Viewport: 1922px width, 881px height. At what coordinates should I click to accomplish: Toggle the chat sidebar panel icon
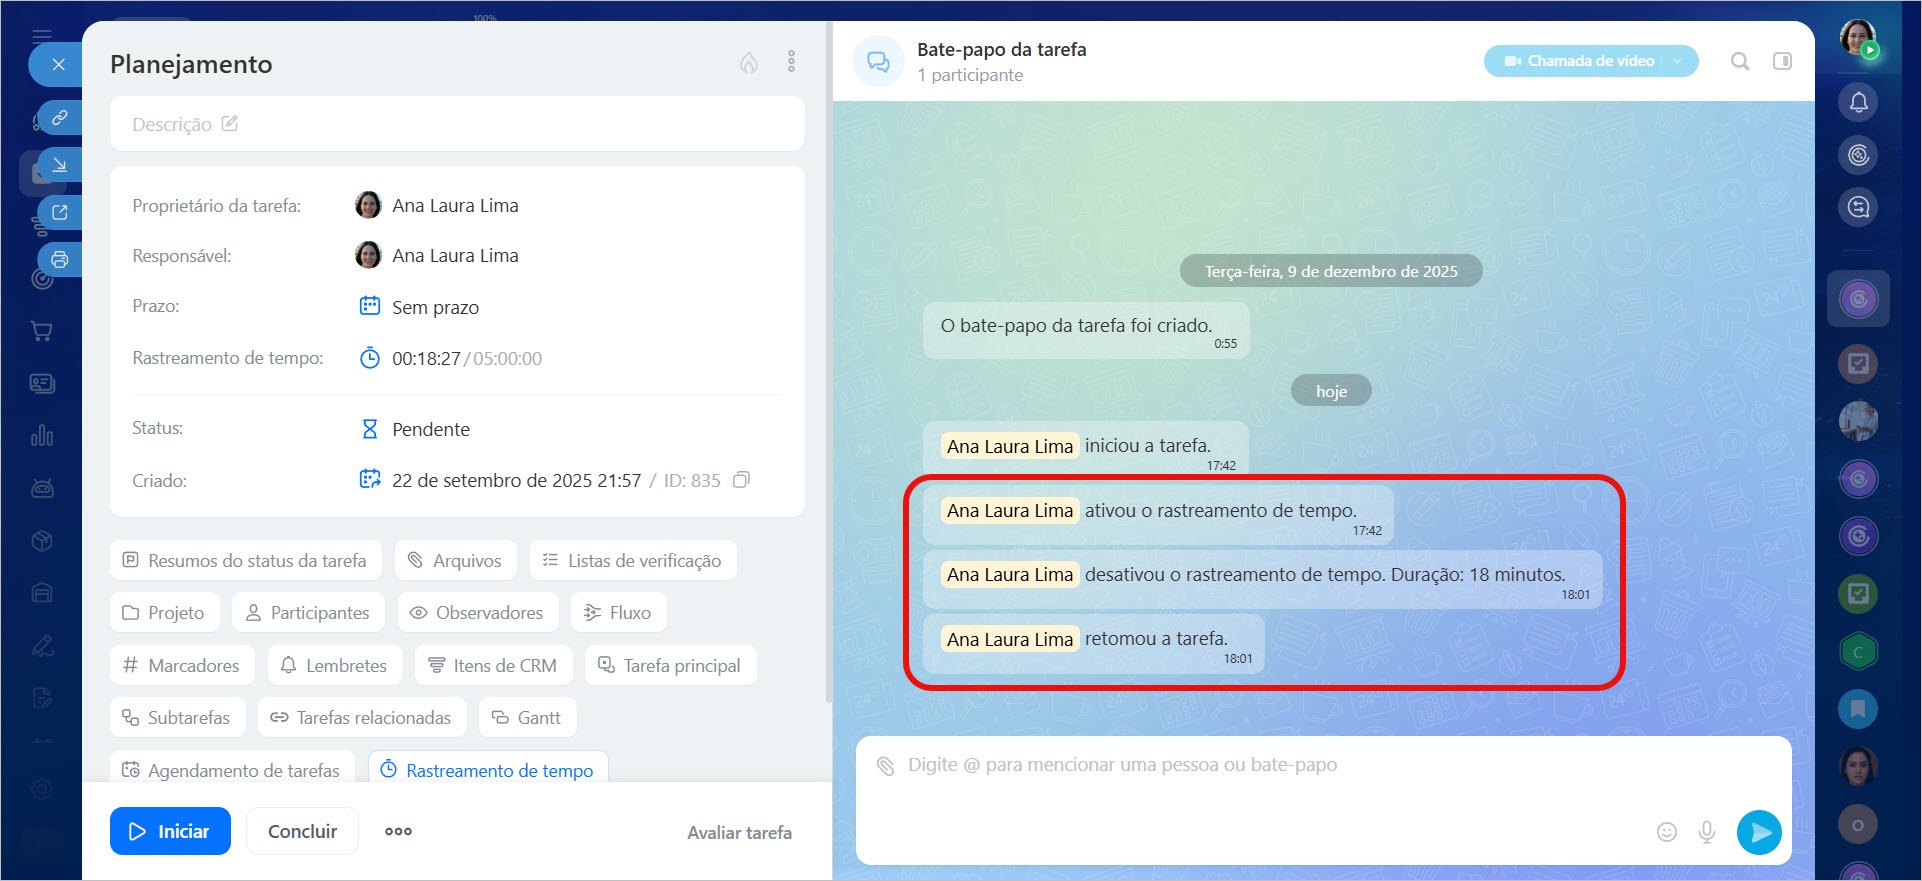(x=1782, y=61)
